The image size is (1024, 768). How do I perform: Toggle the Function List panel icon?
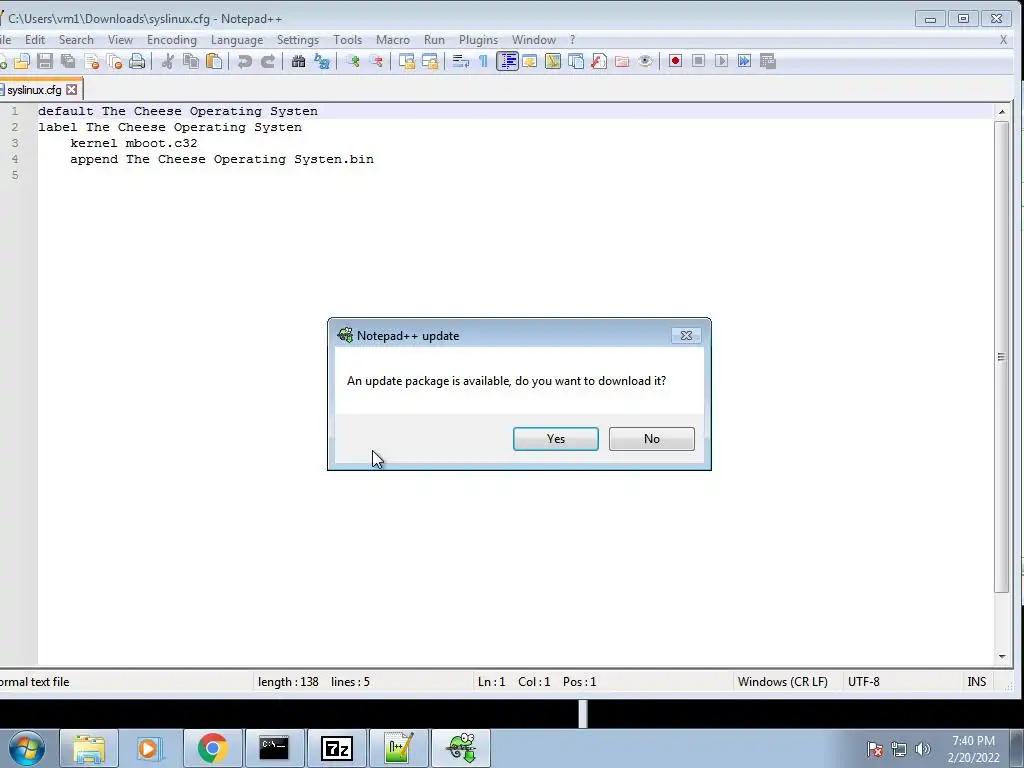click(599, 61)
